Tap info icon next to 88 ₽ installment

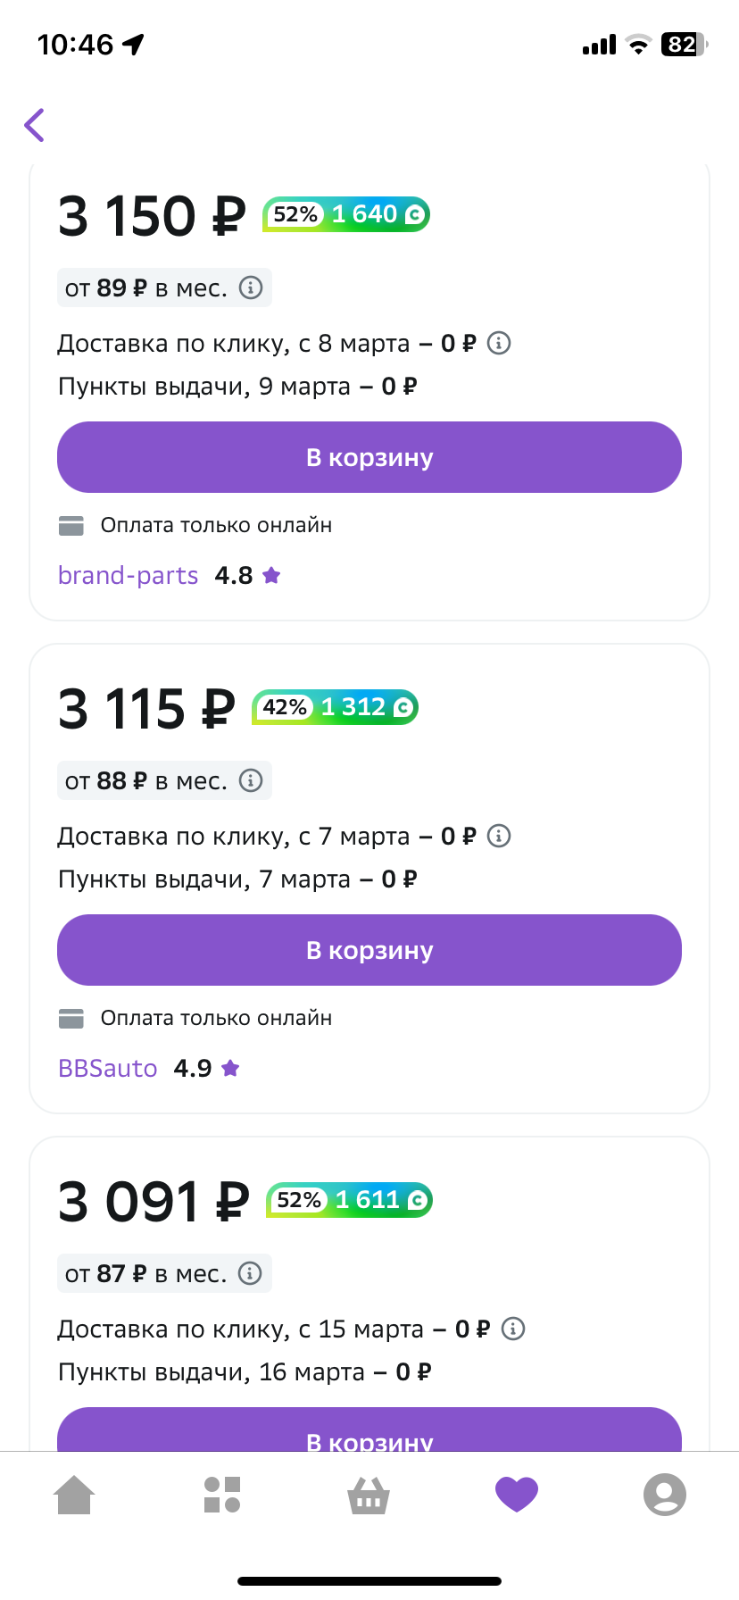pos(251,781)
